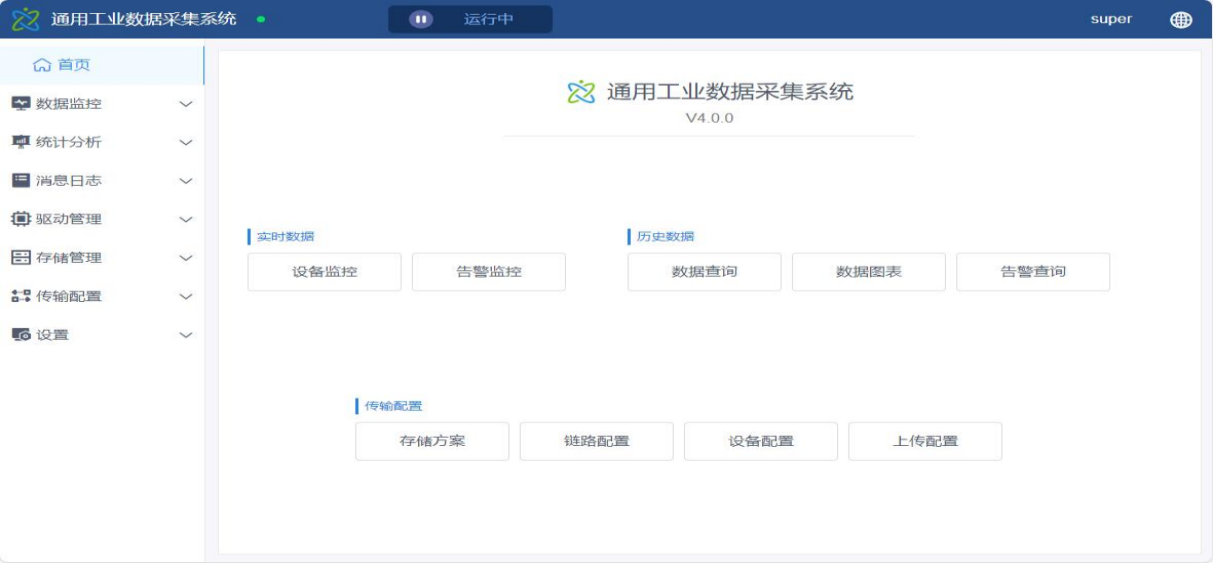Open the super user account menu

(1111, 19)
